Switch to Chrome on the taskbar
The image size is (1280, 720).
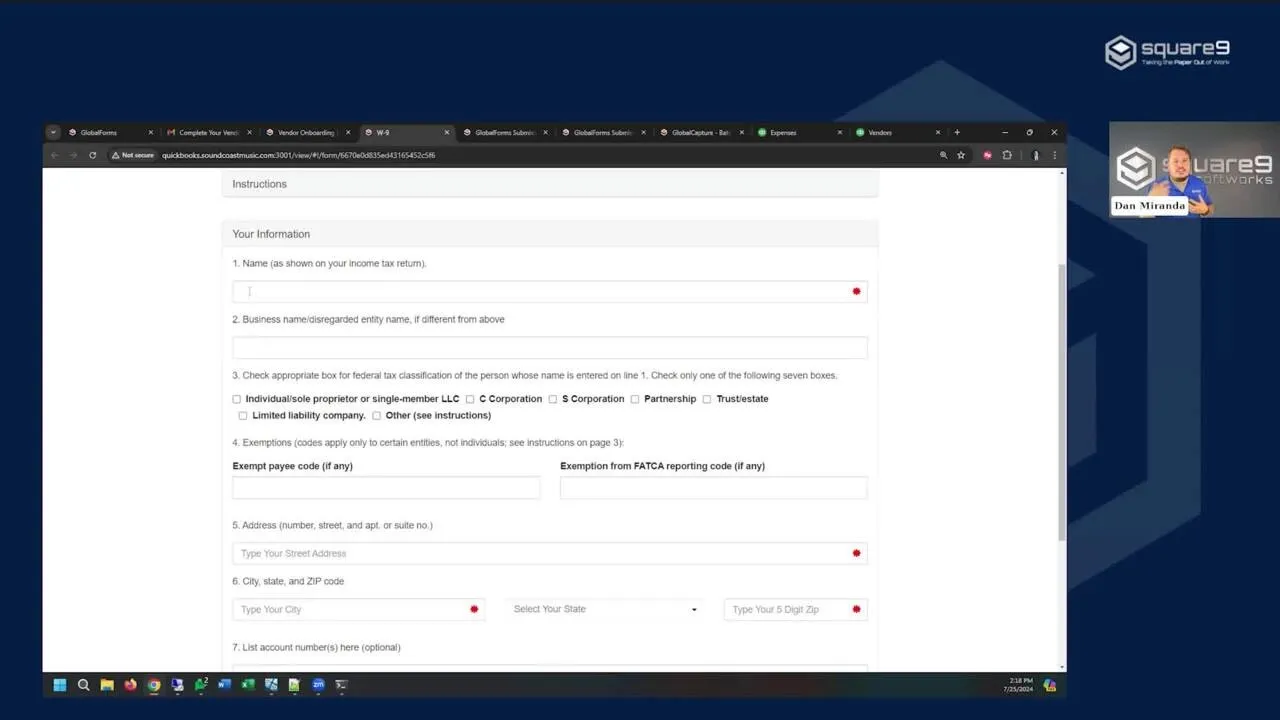(x=154, y=685)
